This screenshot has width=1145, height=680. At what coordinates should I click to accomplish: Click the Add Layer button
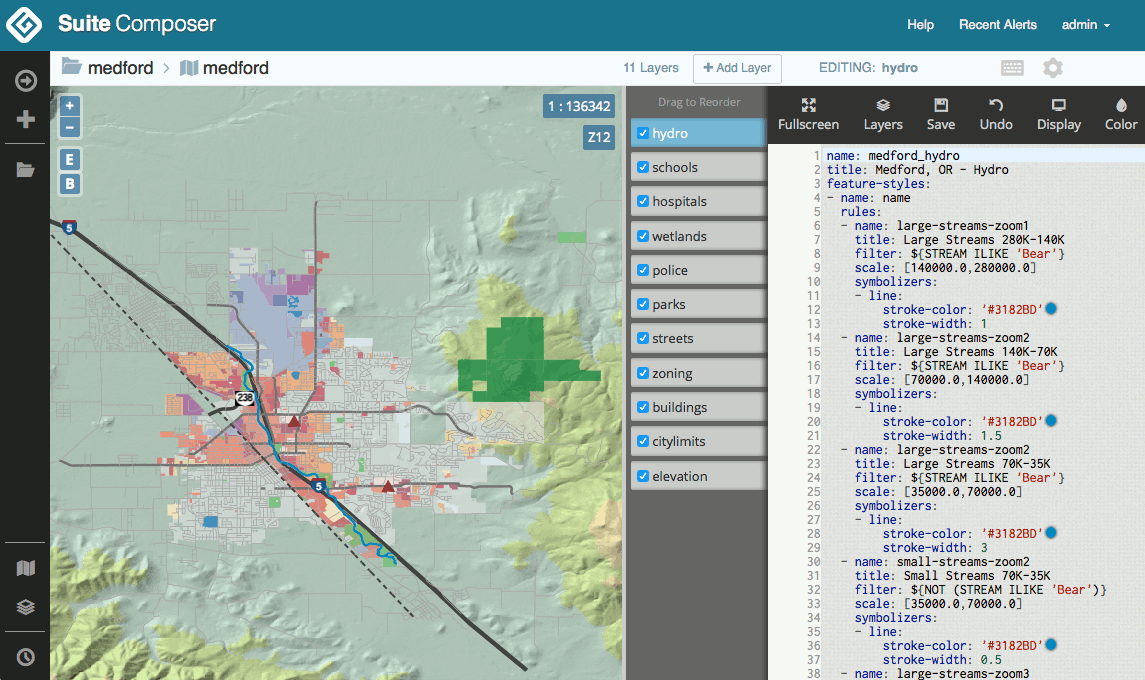[x=737, y=68]
